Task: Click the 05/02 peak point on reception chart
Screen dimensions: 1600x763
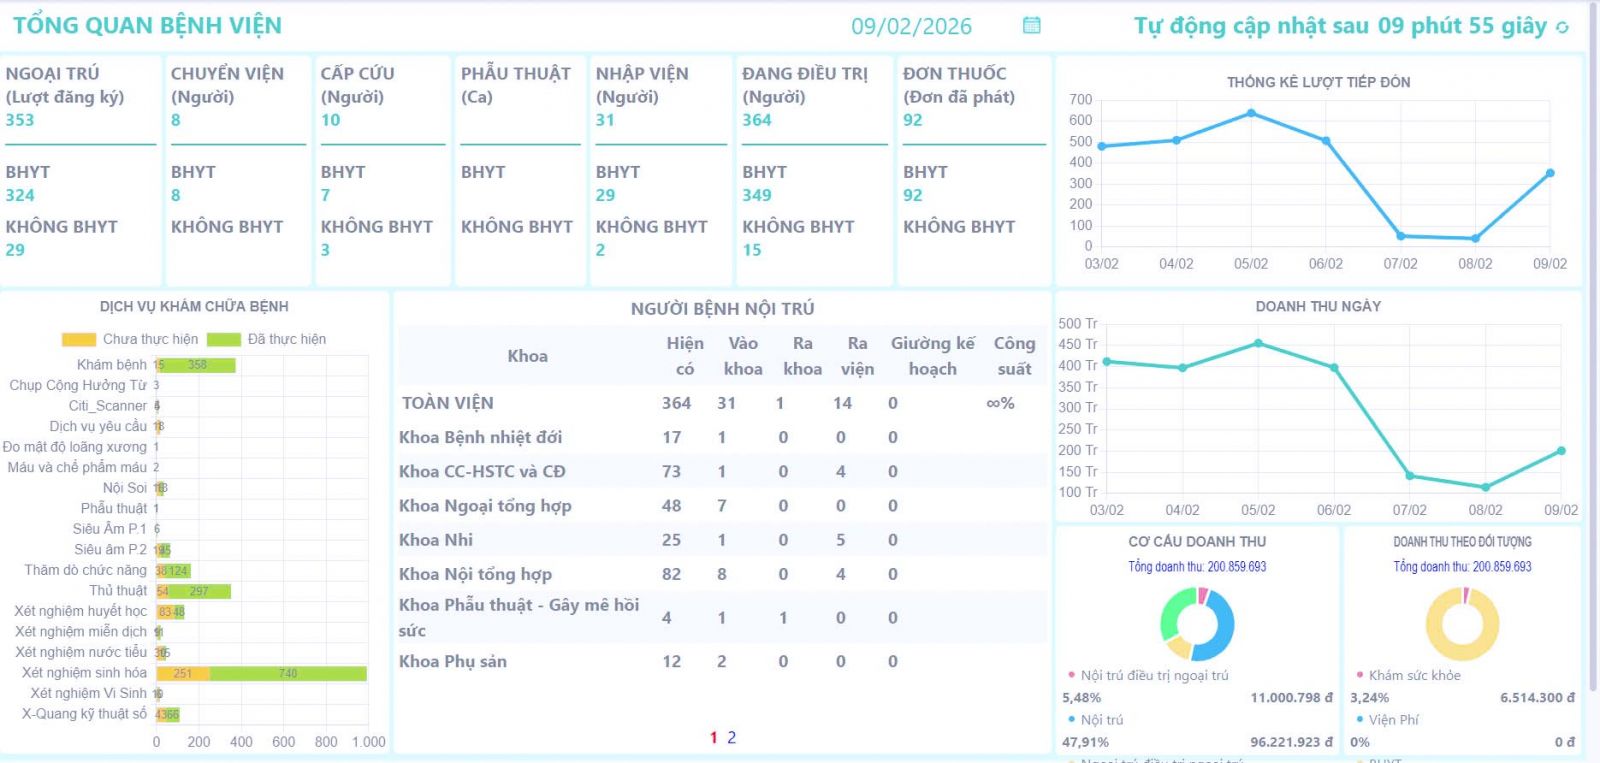Action: 1251,113
